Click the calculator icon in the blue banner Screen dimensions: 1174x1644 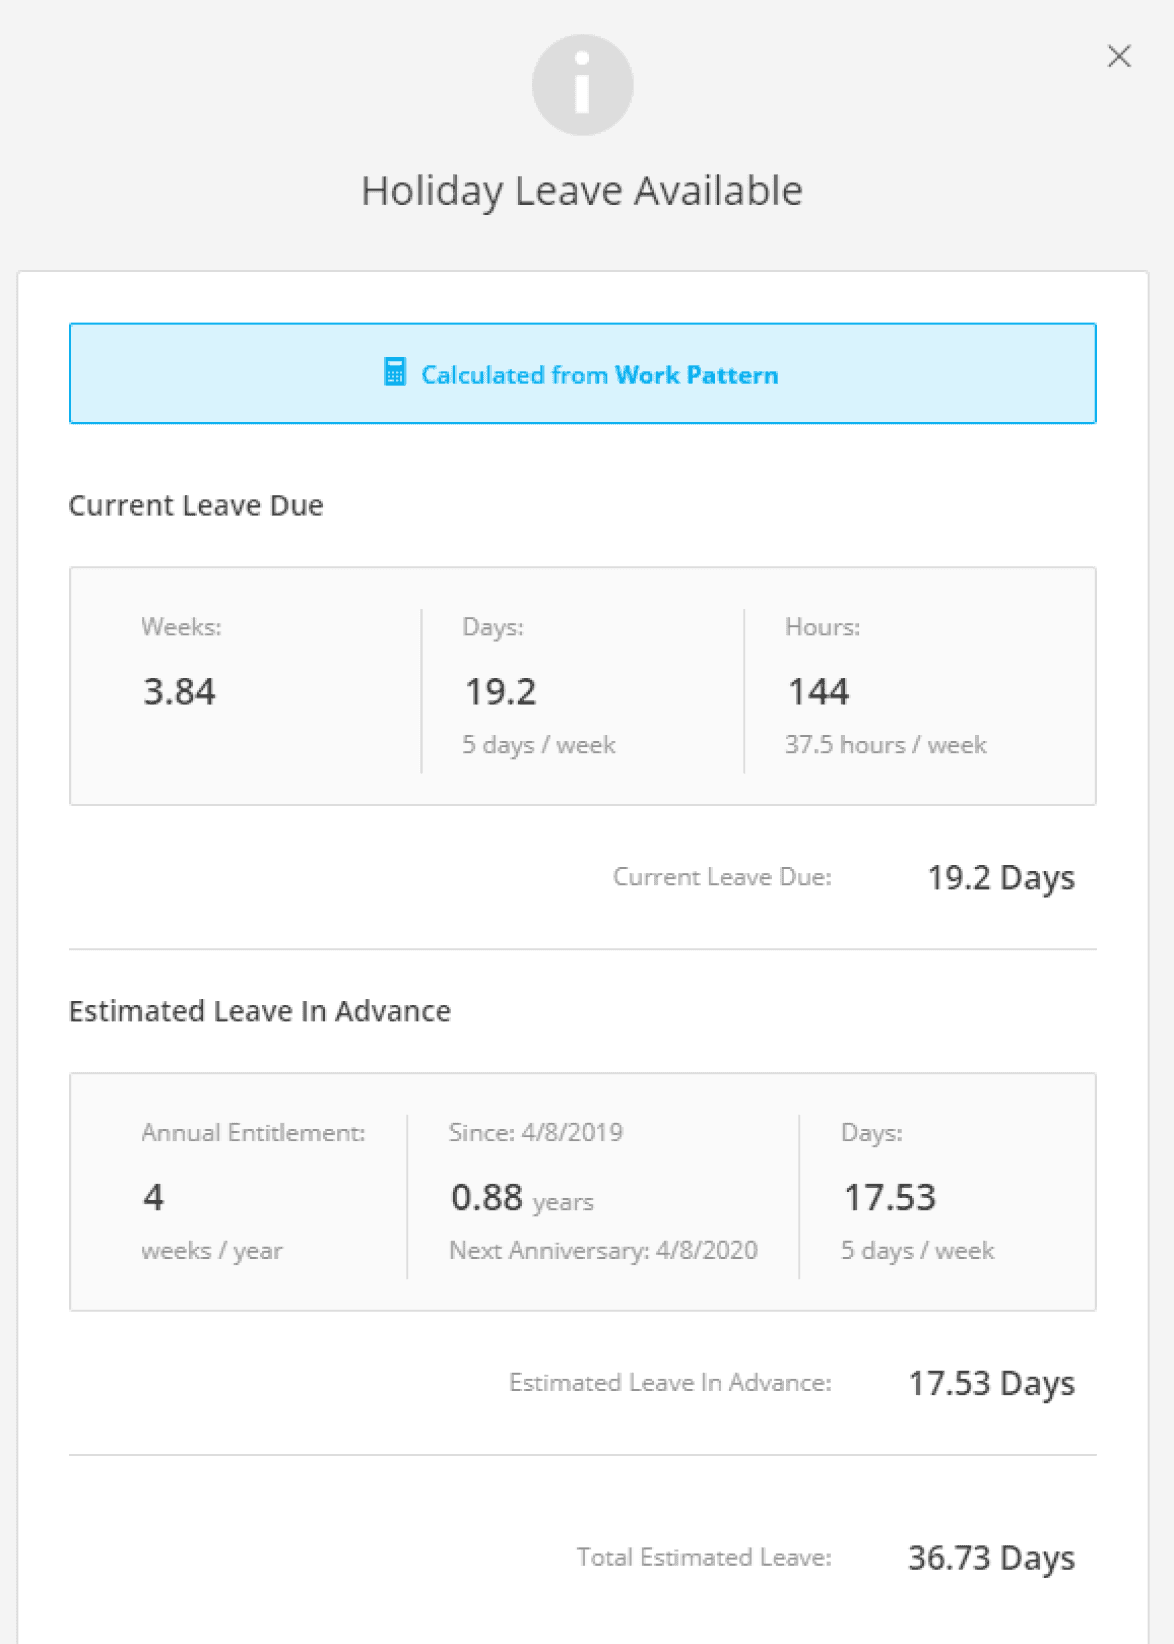point(395,373)
